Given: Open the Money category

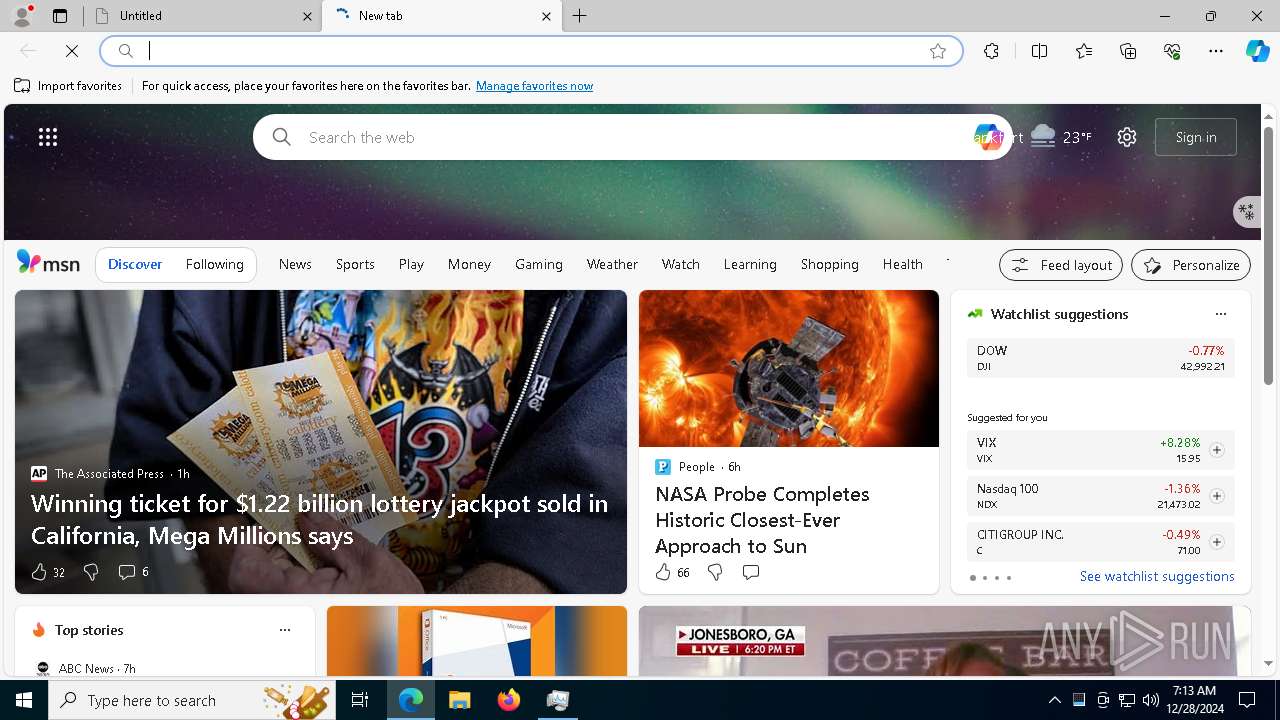Looking at the screenshot, I should [x=469, y=264].
